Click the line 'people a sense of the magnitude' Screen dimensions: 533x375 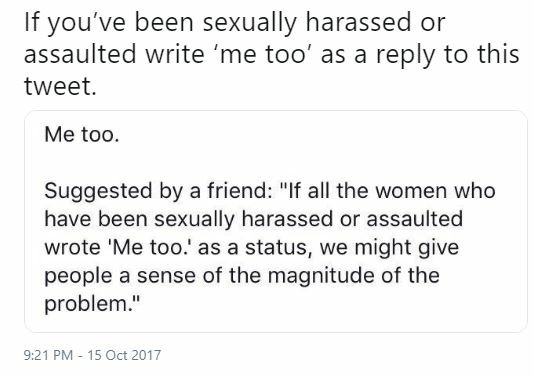tap(242, 276)
